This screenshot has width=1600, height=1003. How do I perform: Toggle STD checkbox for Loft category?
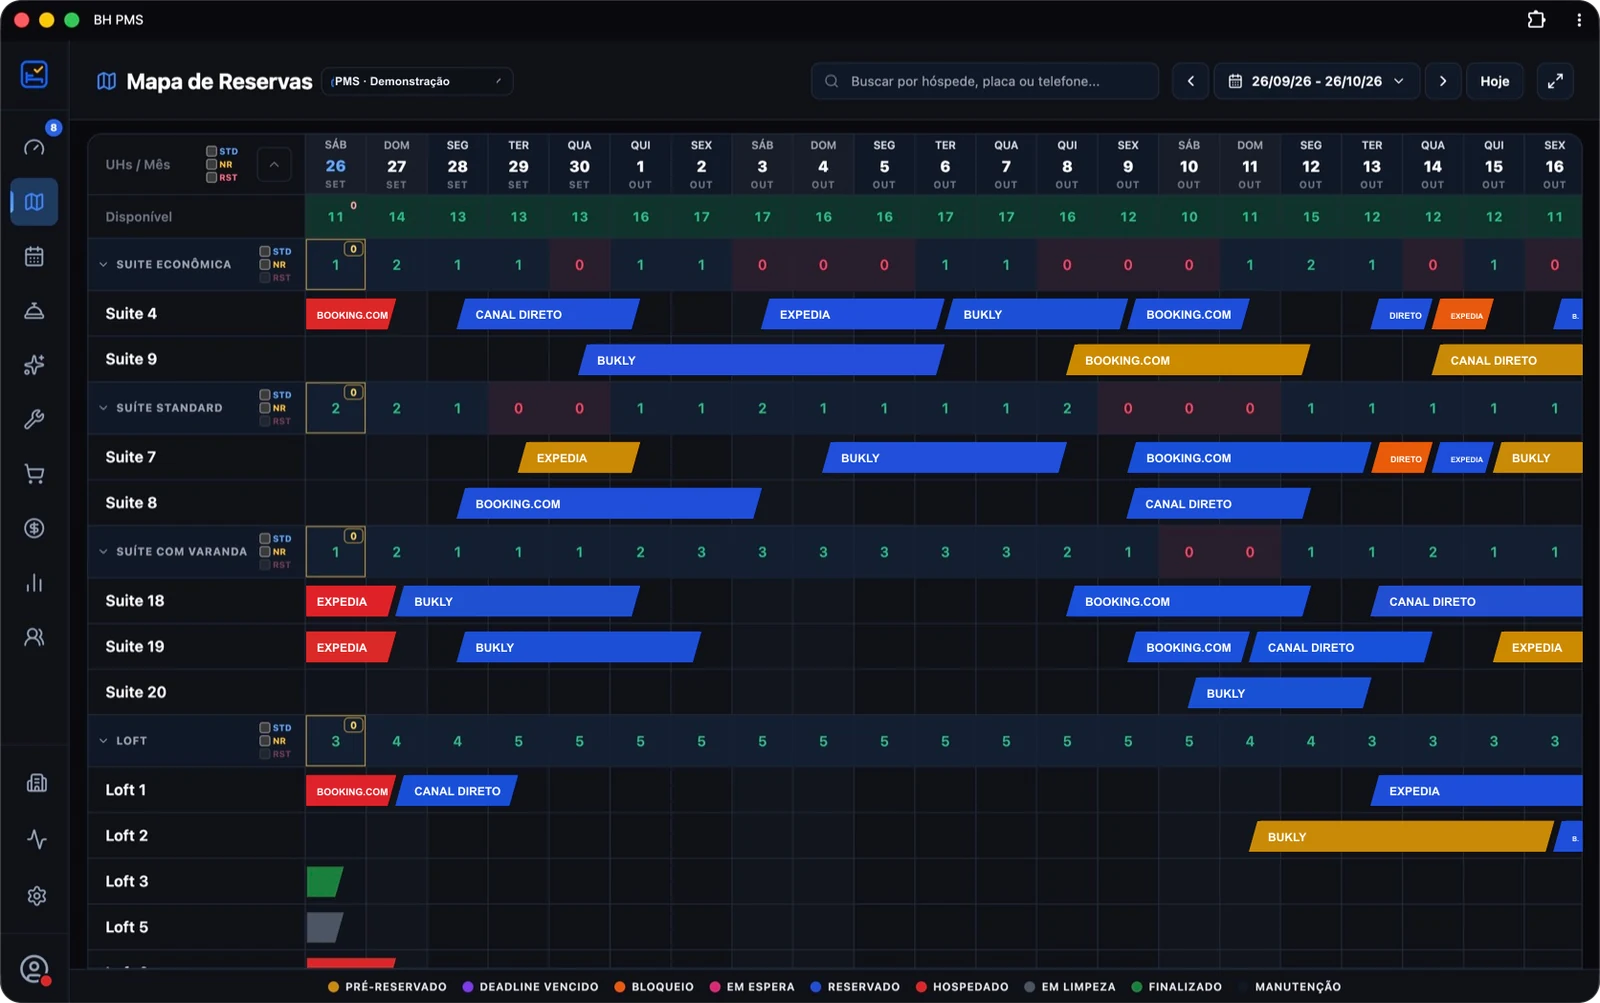[265, 727]
